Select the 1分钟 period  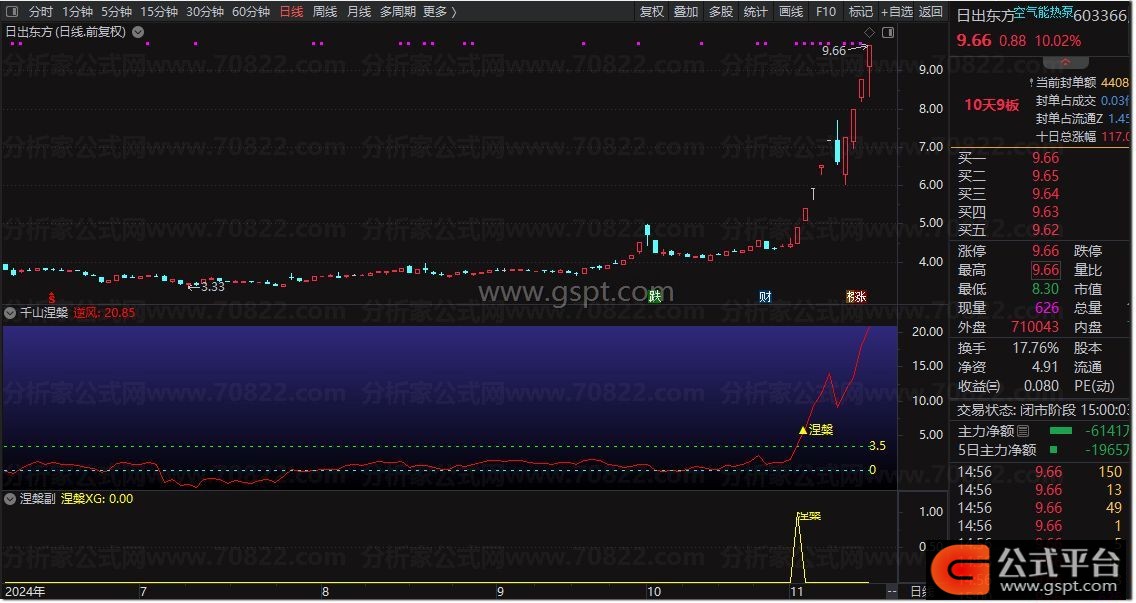77,12
